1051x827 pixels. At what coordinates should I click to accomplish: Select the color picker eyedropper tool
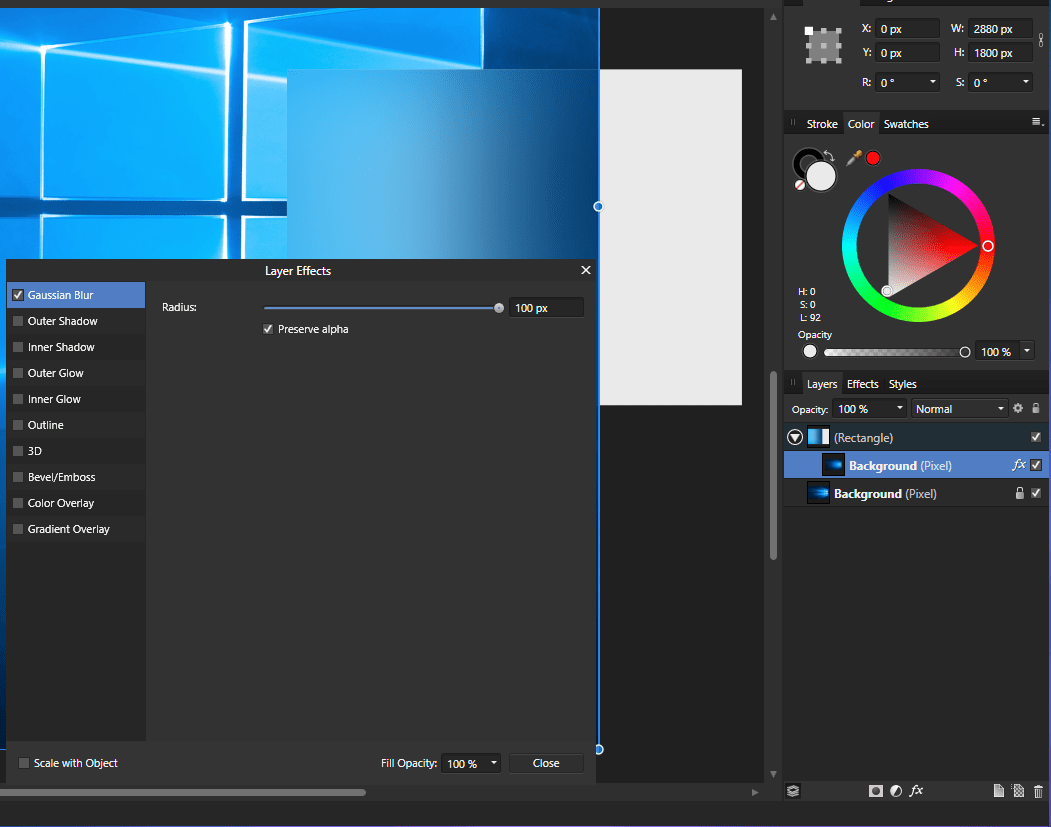tap(854, 158)
